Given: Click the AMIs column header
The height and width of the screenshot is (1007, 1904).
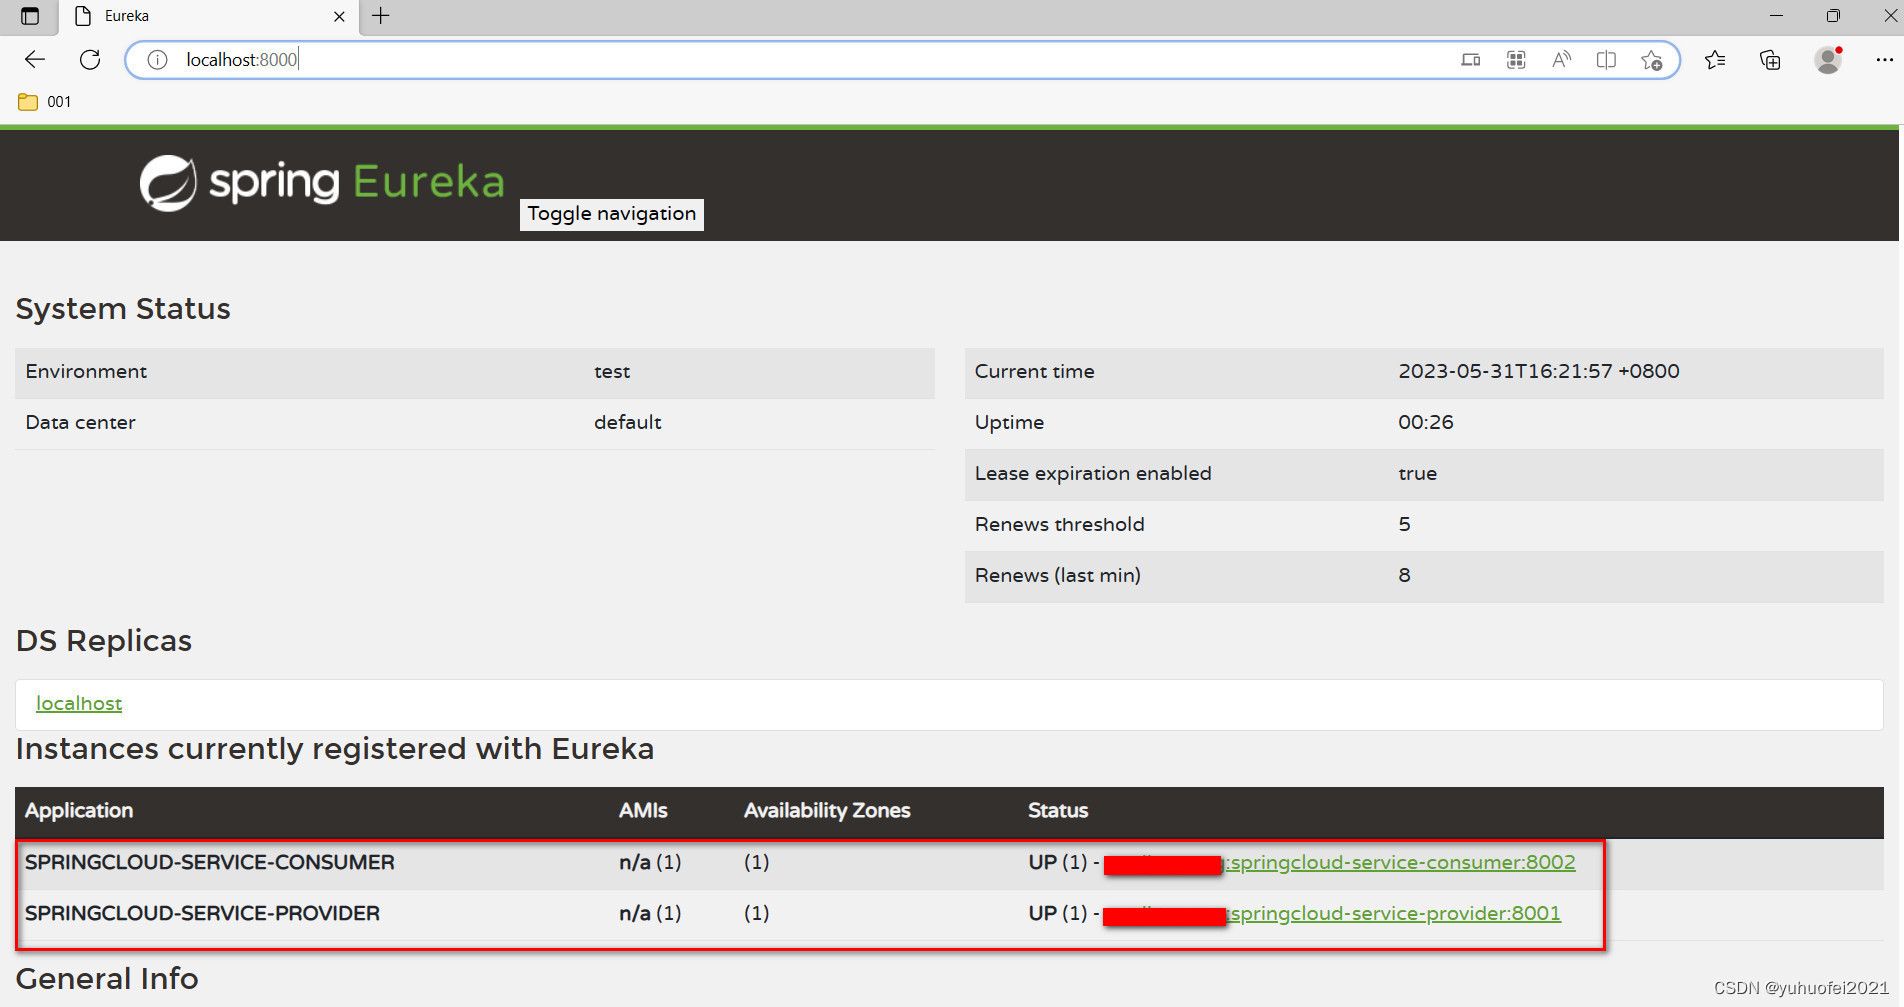Looking at the screenshot, I should (x=643, y=810).
